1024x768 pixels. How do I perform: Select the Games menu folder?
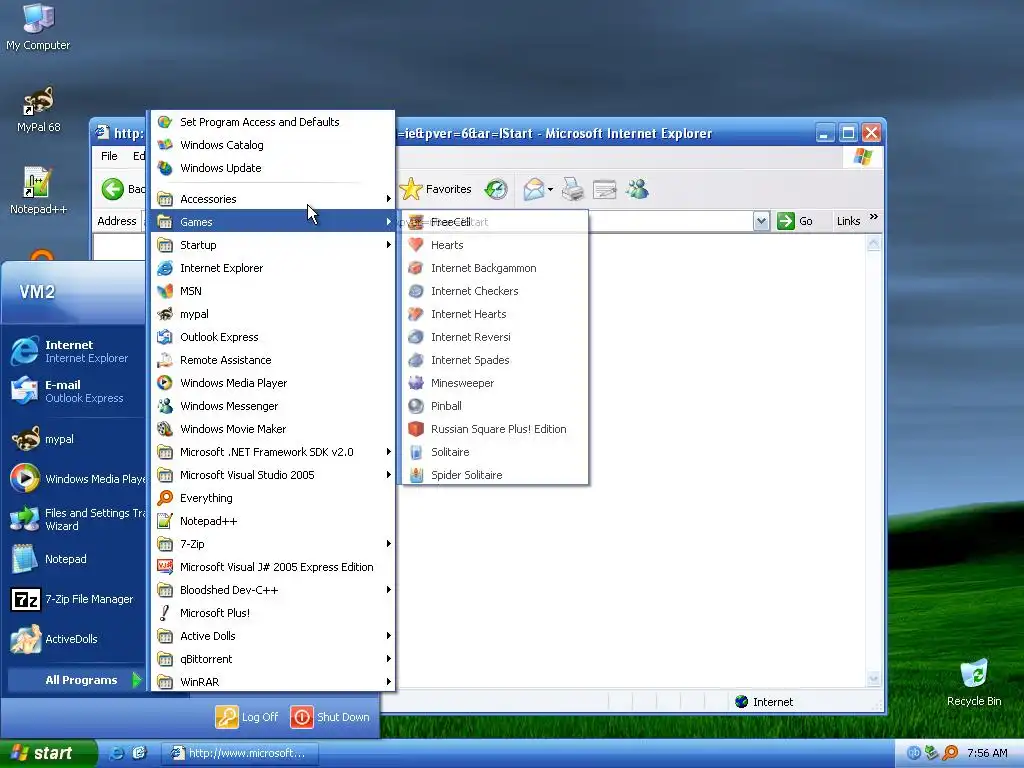(x=273, y=222)
